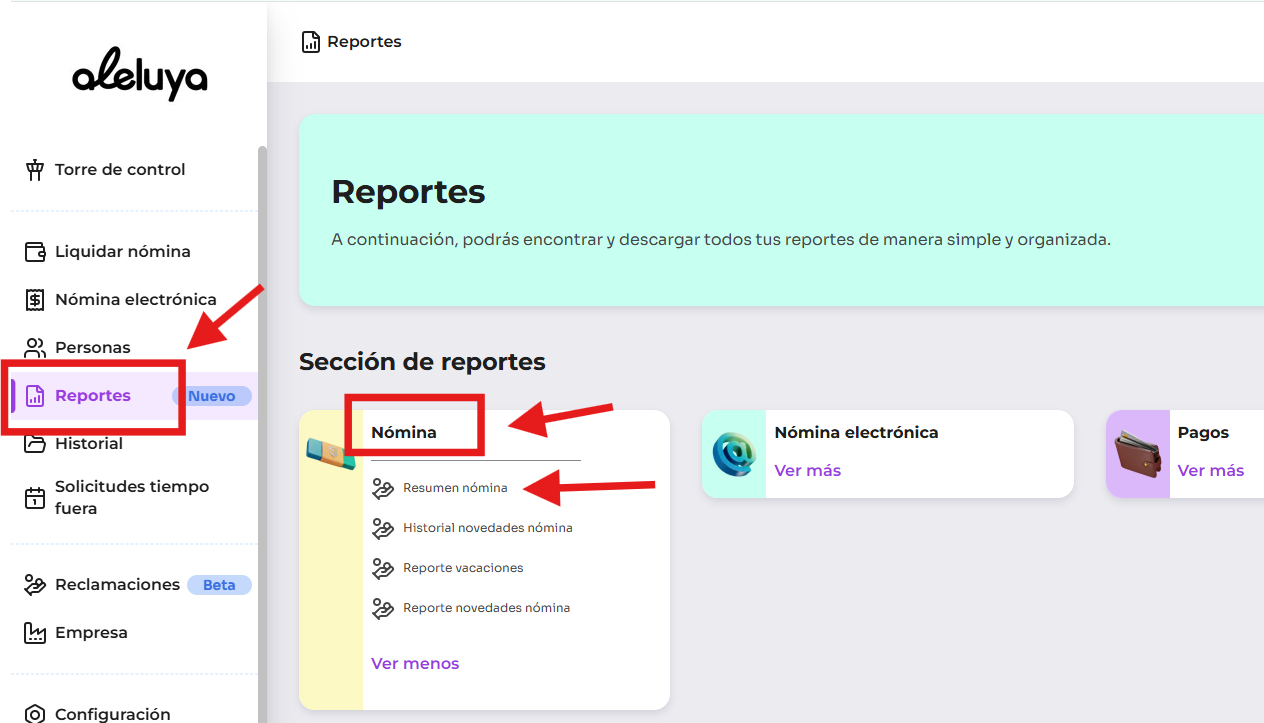Viewport: 1264px width, 723px height.
Task: Click the Configuración gear icon
Action: tap(36, 714)
